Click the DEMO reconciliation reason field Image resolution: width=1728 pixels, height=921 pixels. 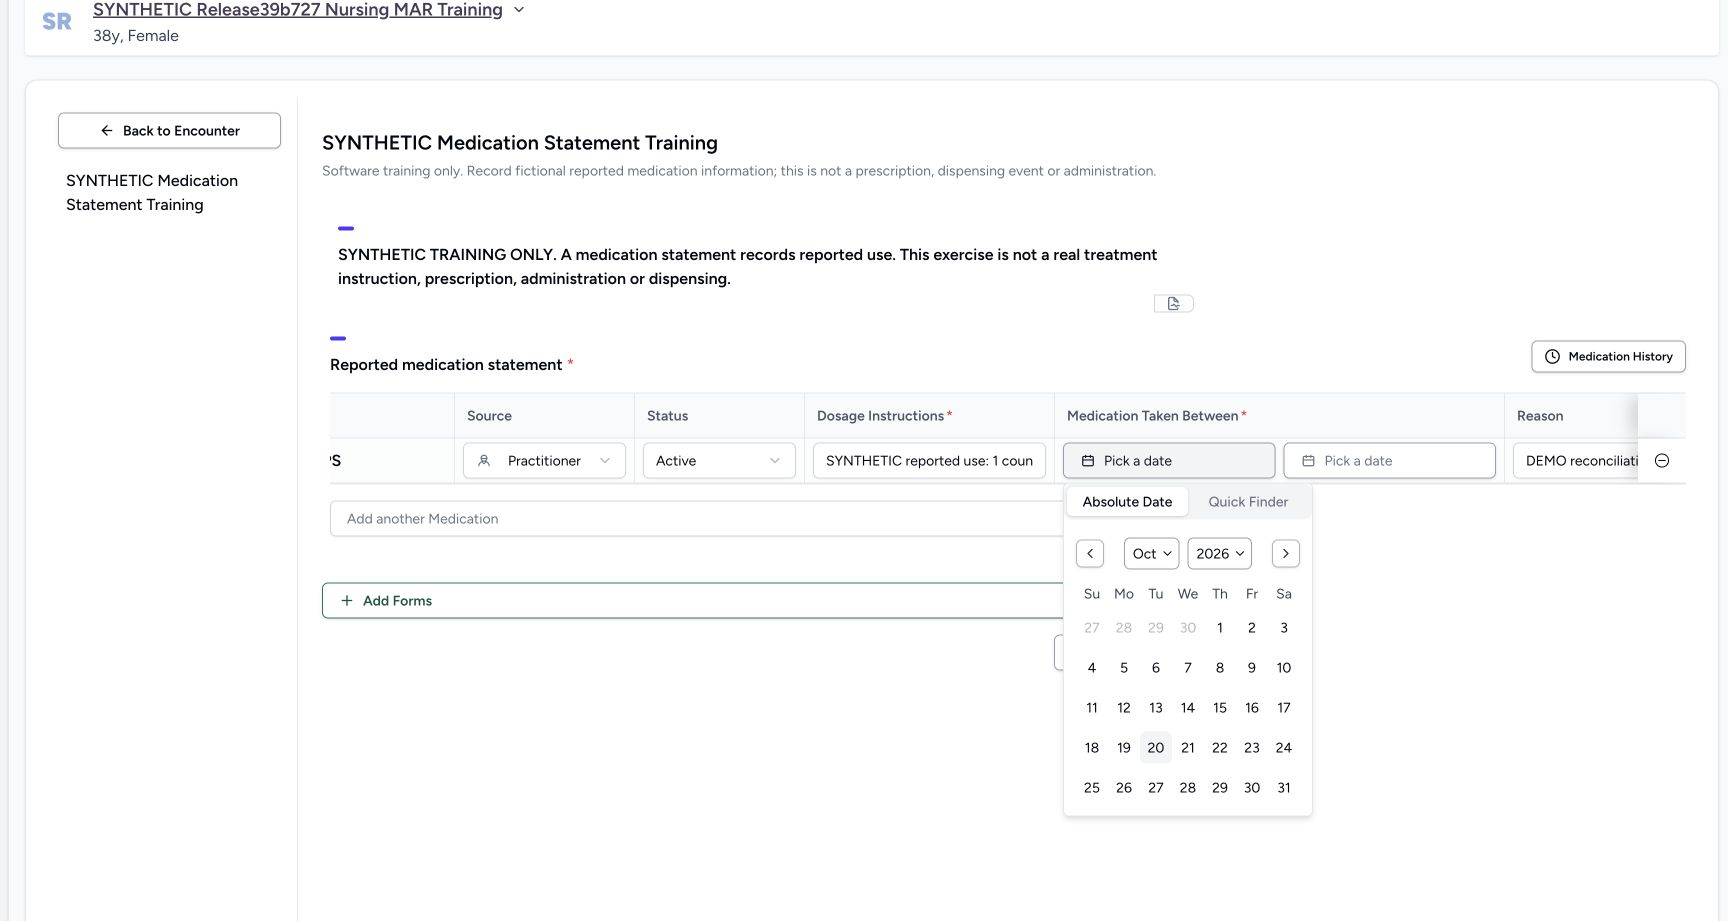[x=1576, y=461]
